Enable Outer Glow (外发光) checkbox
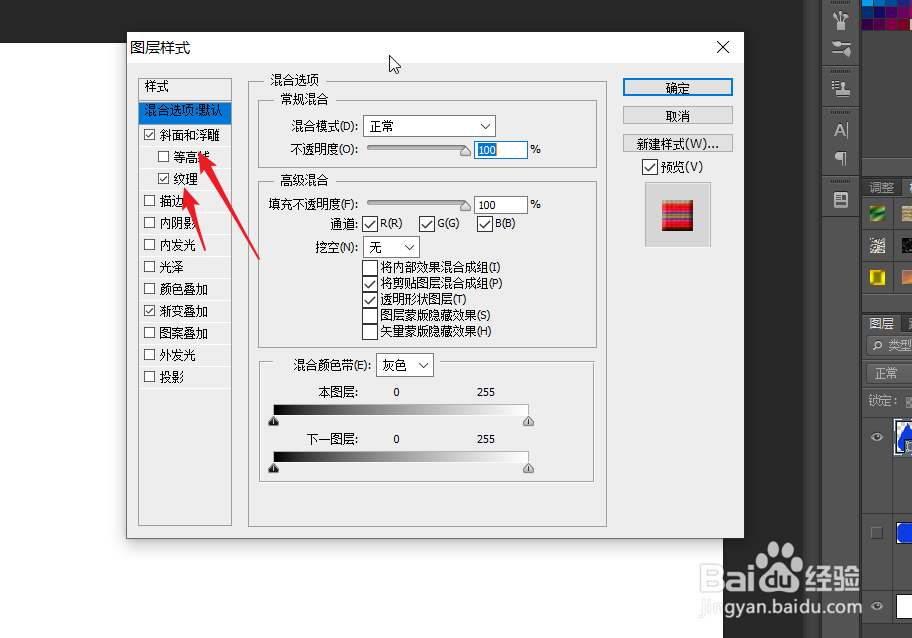 (x=149, y=355)
